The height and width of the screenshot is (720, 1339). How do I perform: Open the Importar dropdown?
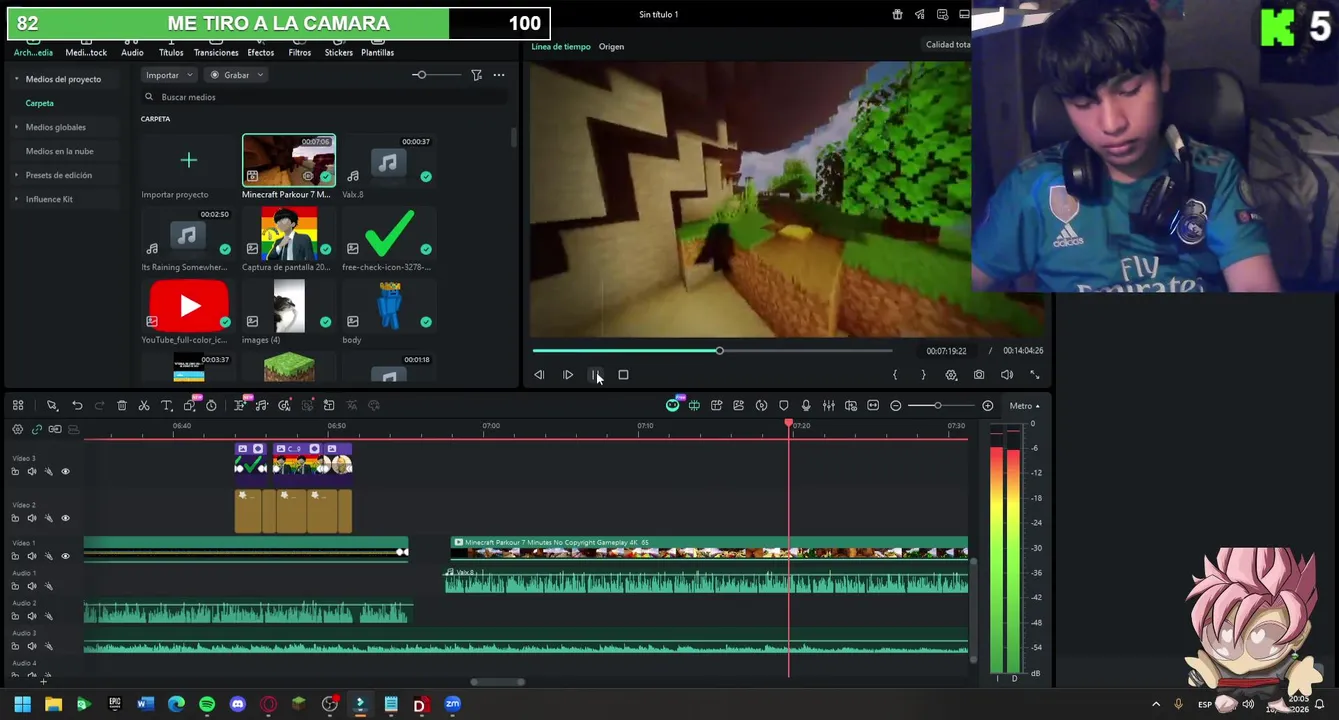168,75
